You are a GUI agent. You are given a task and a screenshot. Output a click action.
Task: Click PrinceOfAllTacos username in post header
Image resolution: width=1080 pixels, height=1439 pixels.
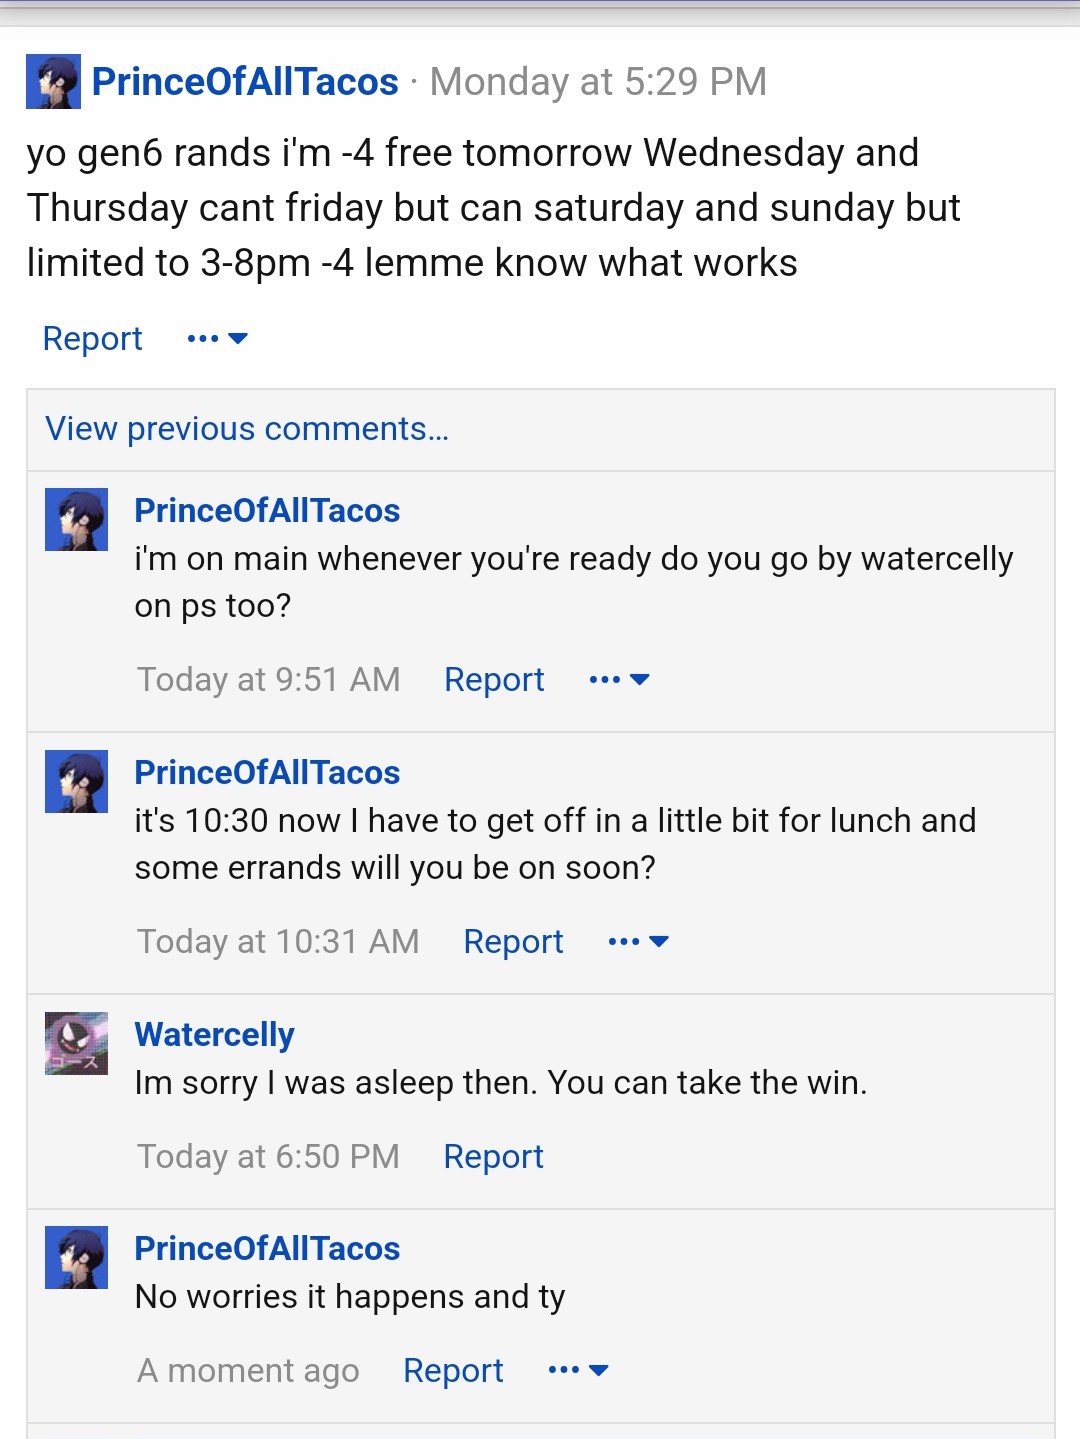point(245,82)
